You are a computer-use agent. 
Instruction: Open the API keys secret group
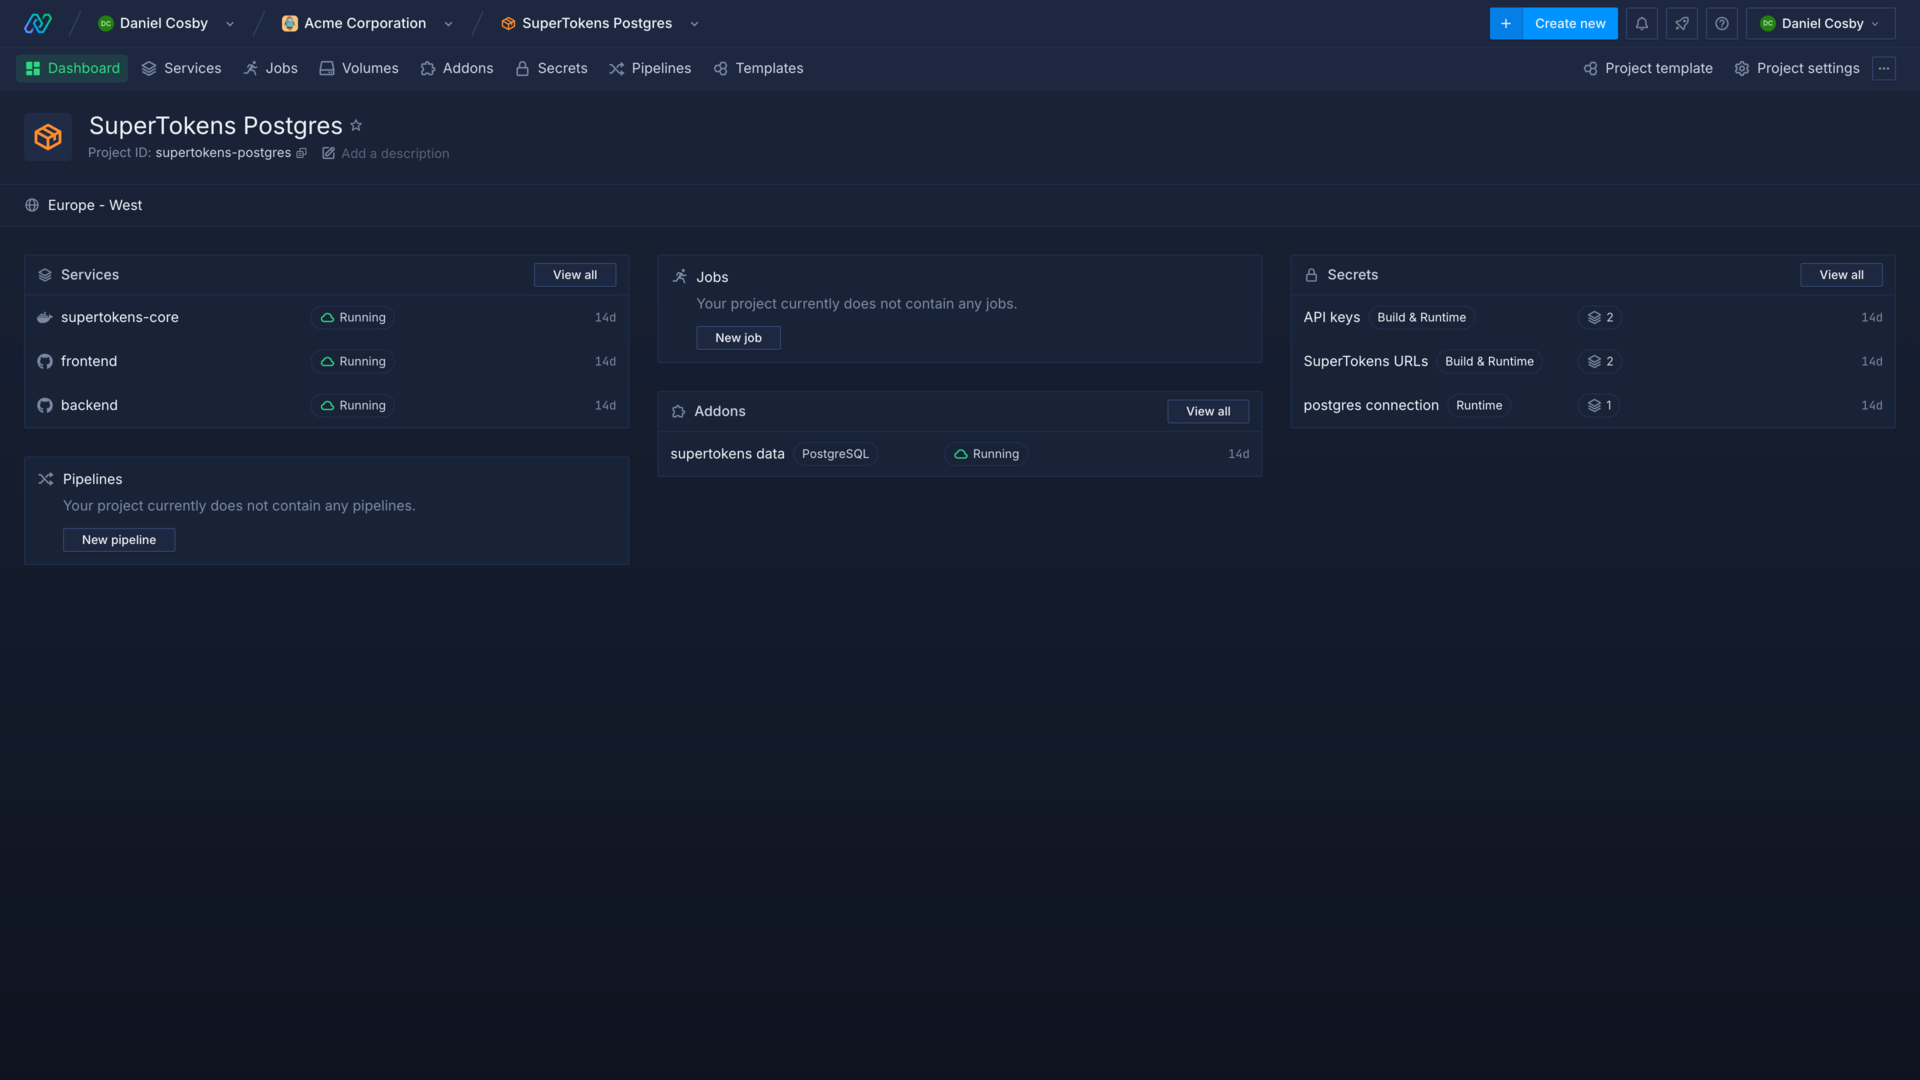pos(1592,318)
